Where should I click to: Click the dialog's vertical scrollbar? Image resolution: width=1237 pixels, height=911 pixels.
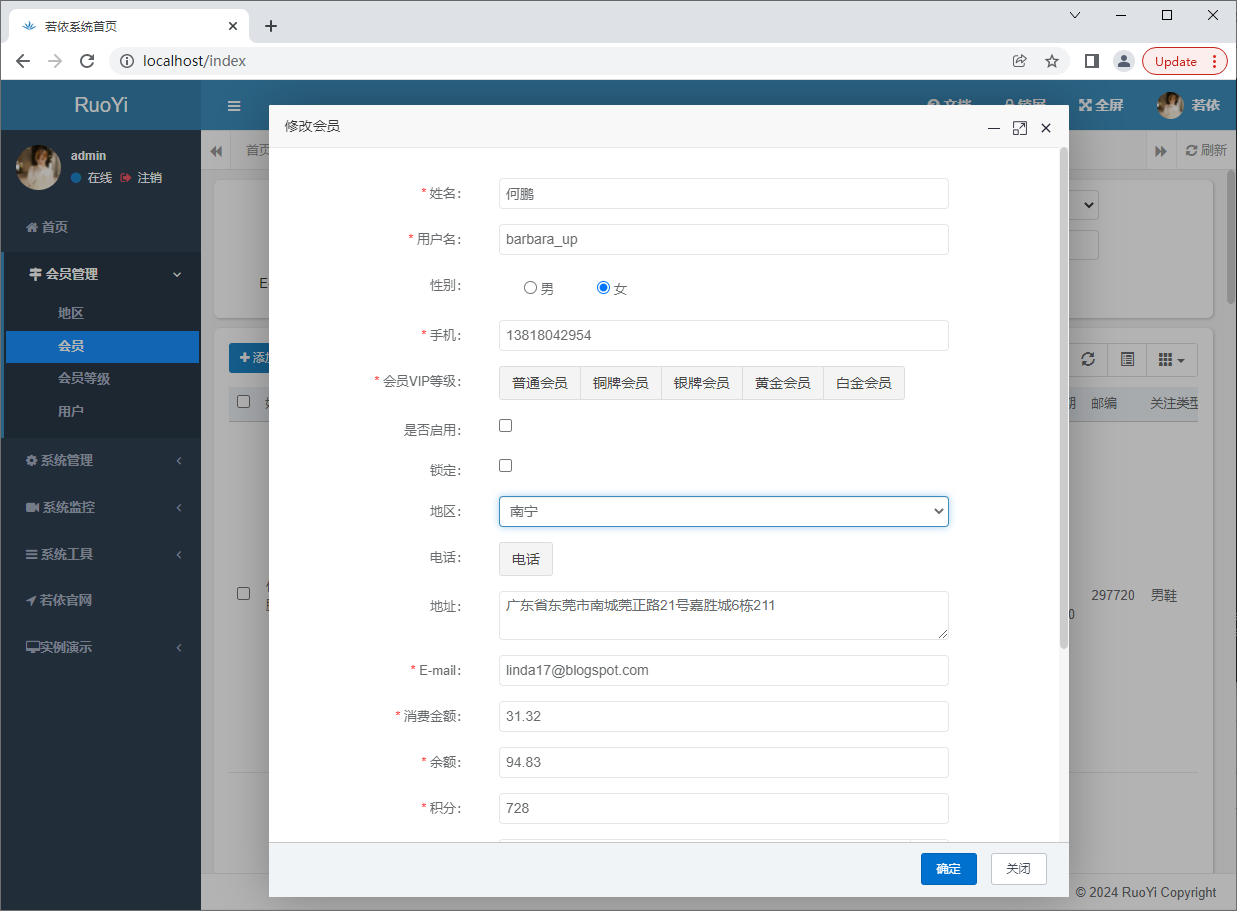click(x=1063, y=400)
